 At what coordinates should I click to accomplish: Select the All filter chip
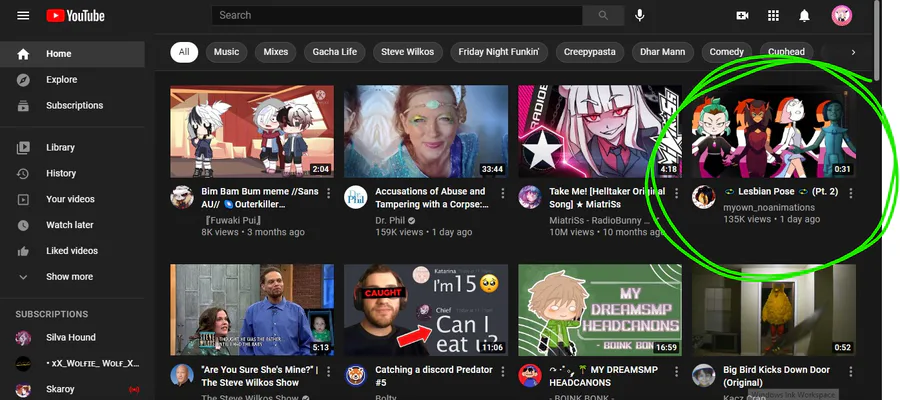pos(184,52)
